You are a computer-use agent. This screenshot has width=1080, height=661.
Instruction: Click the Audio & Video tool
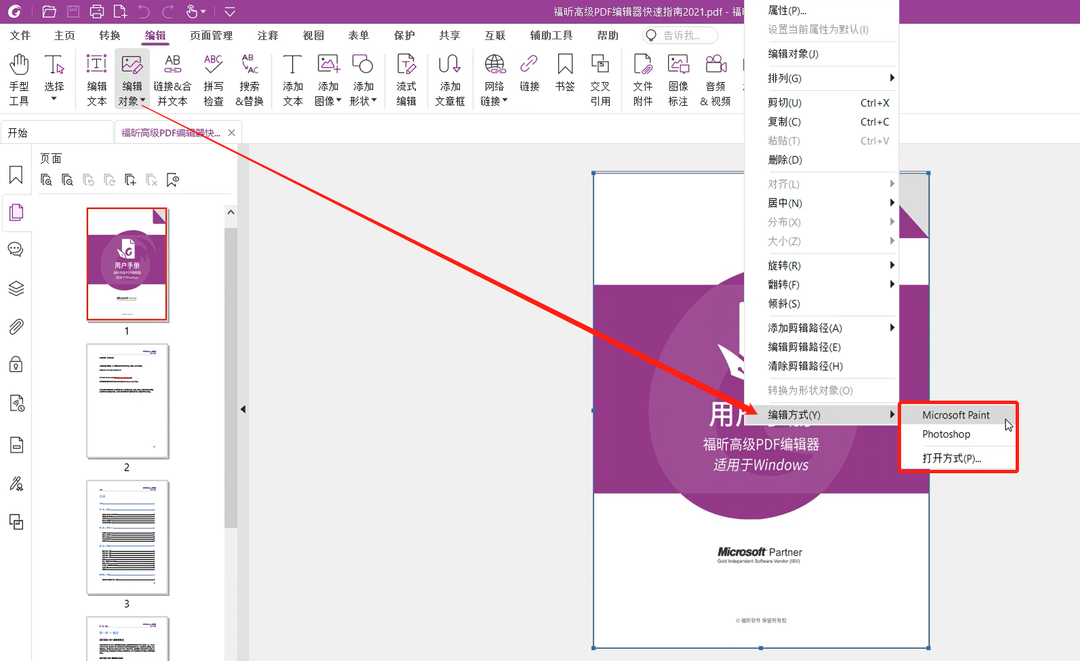pyautogui.click(x=716, y=80)
